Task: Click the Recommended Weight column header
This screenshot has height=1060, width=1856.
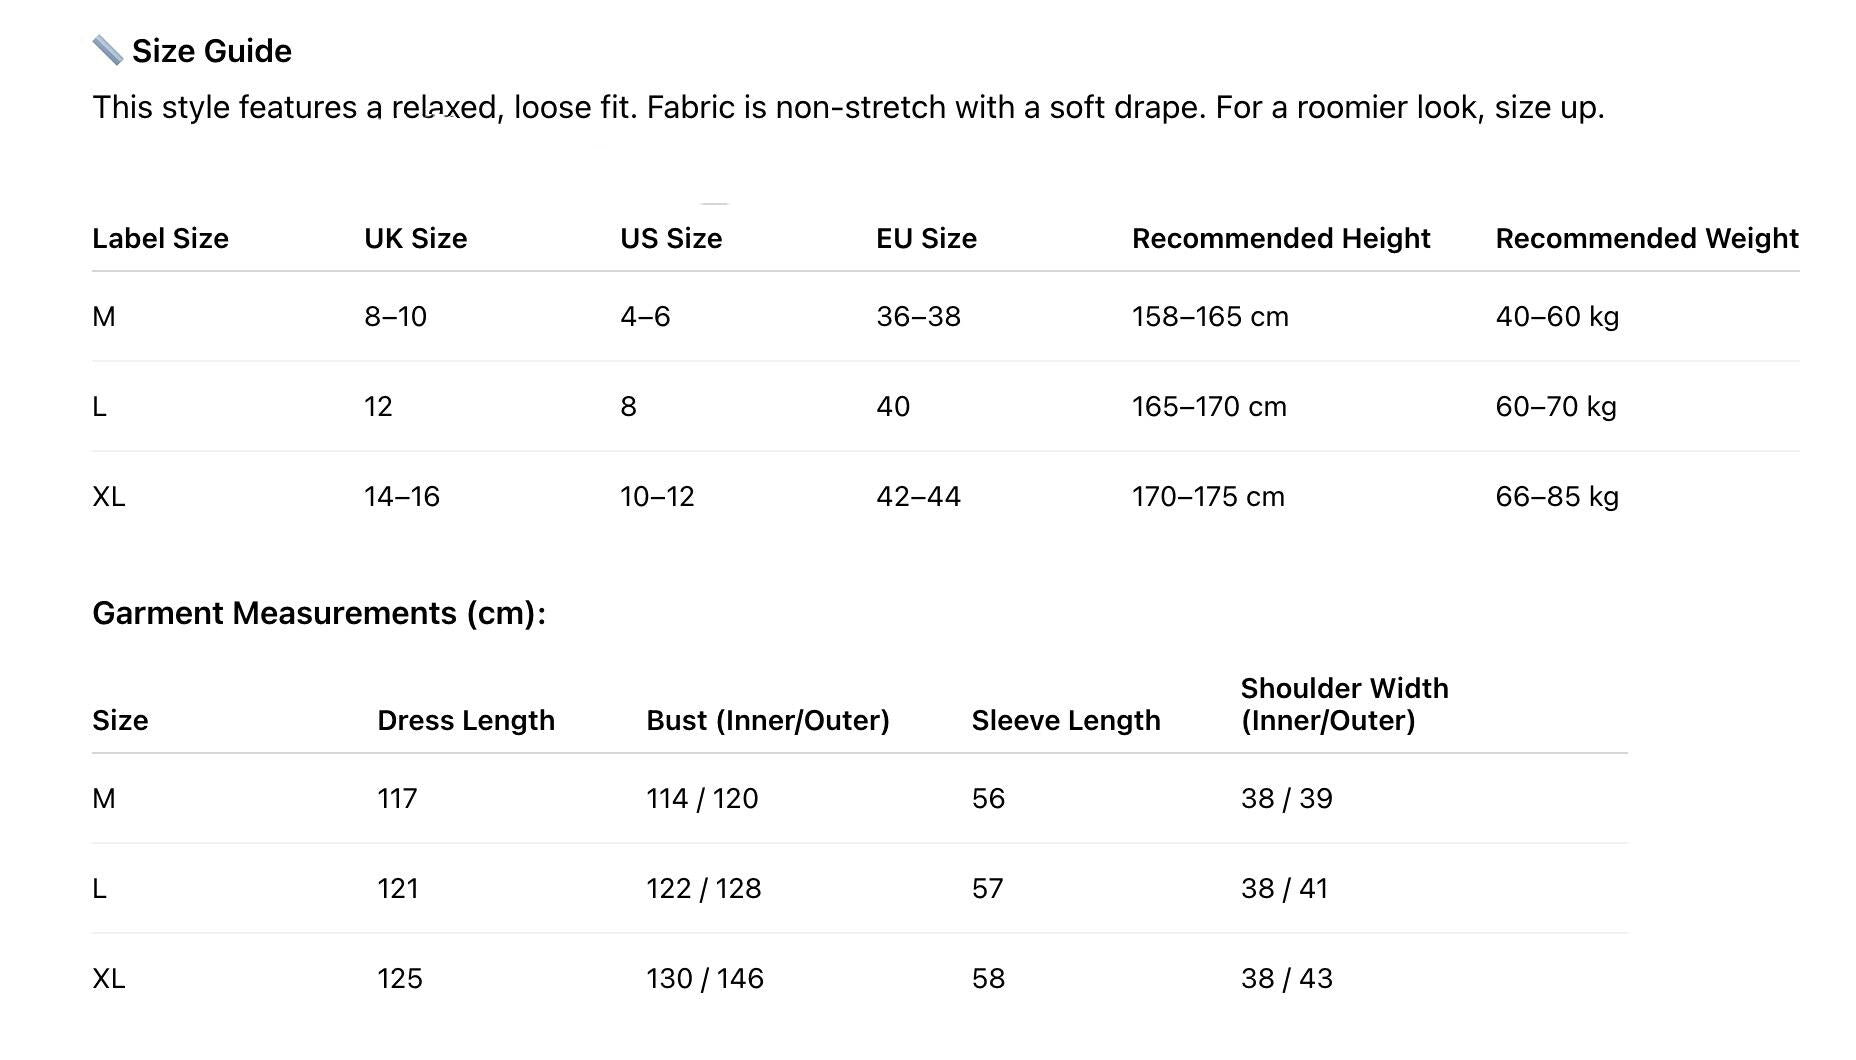Action: pyautogui.click(x=1646, y=239)
